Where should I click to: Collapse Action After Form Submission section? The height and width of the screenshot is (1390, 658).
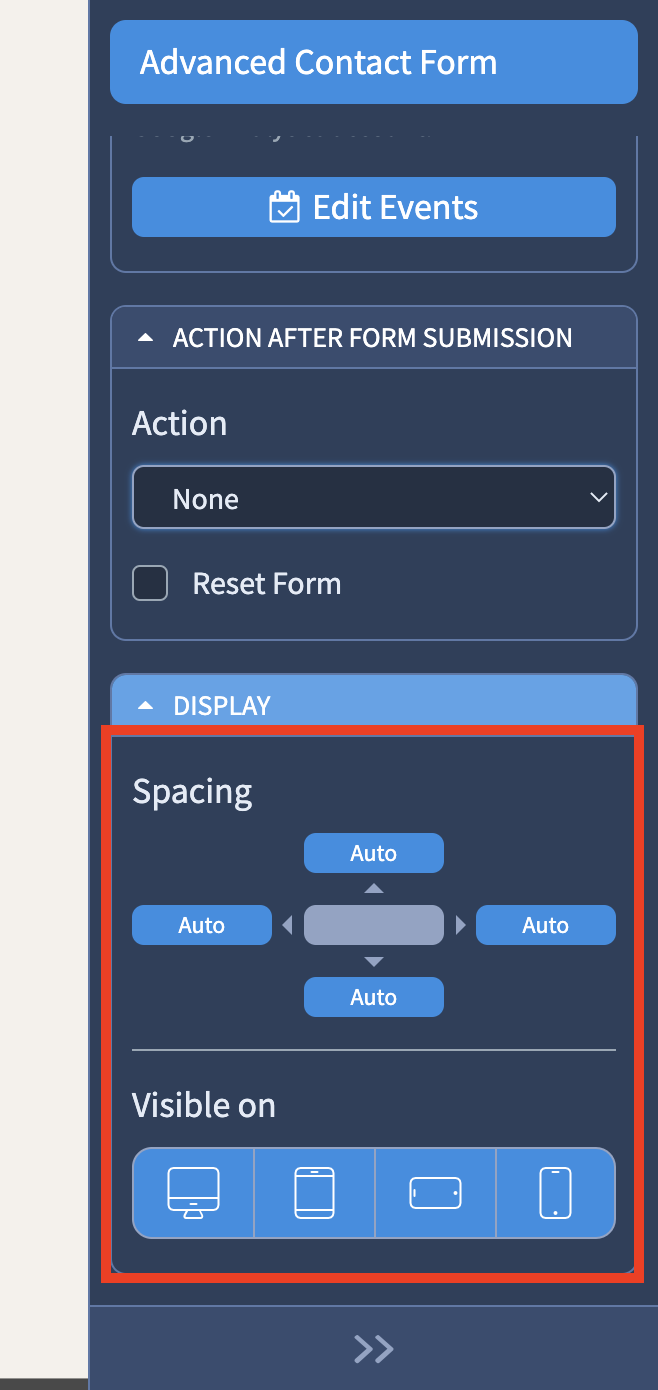(374, 338)
